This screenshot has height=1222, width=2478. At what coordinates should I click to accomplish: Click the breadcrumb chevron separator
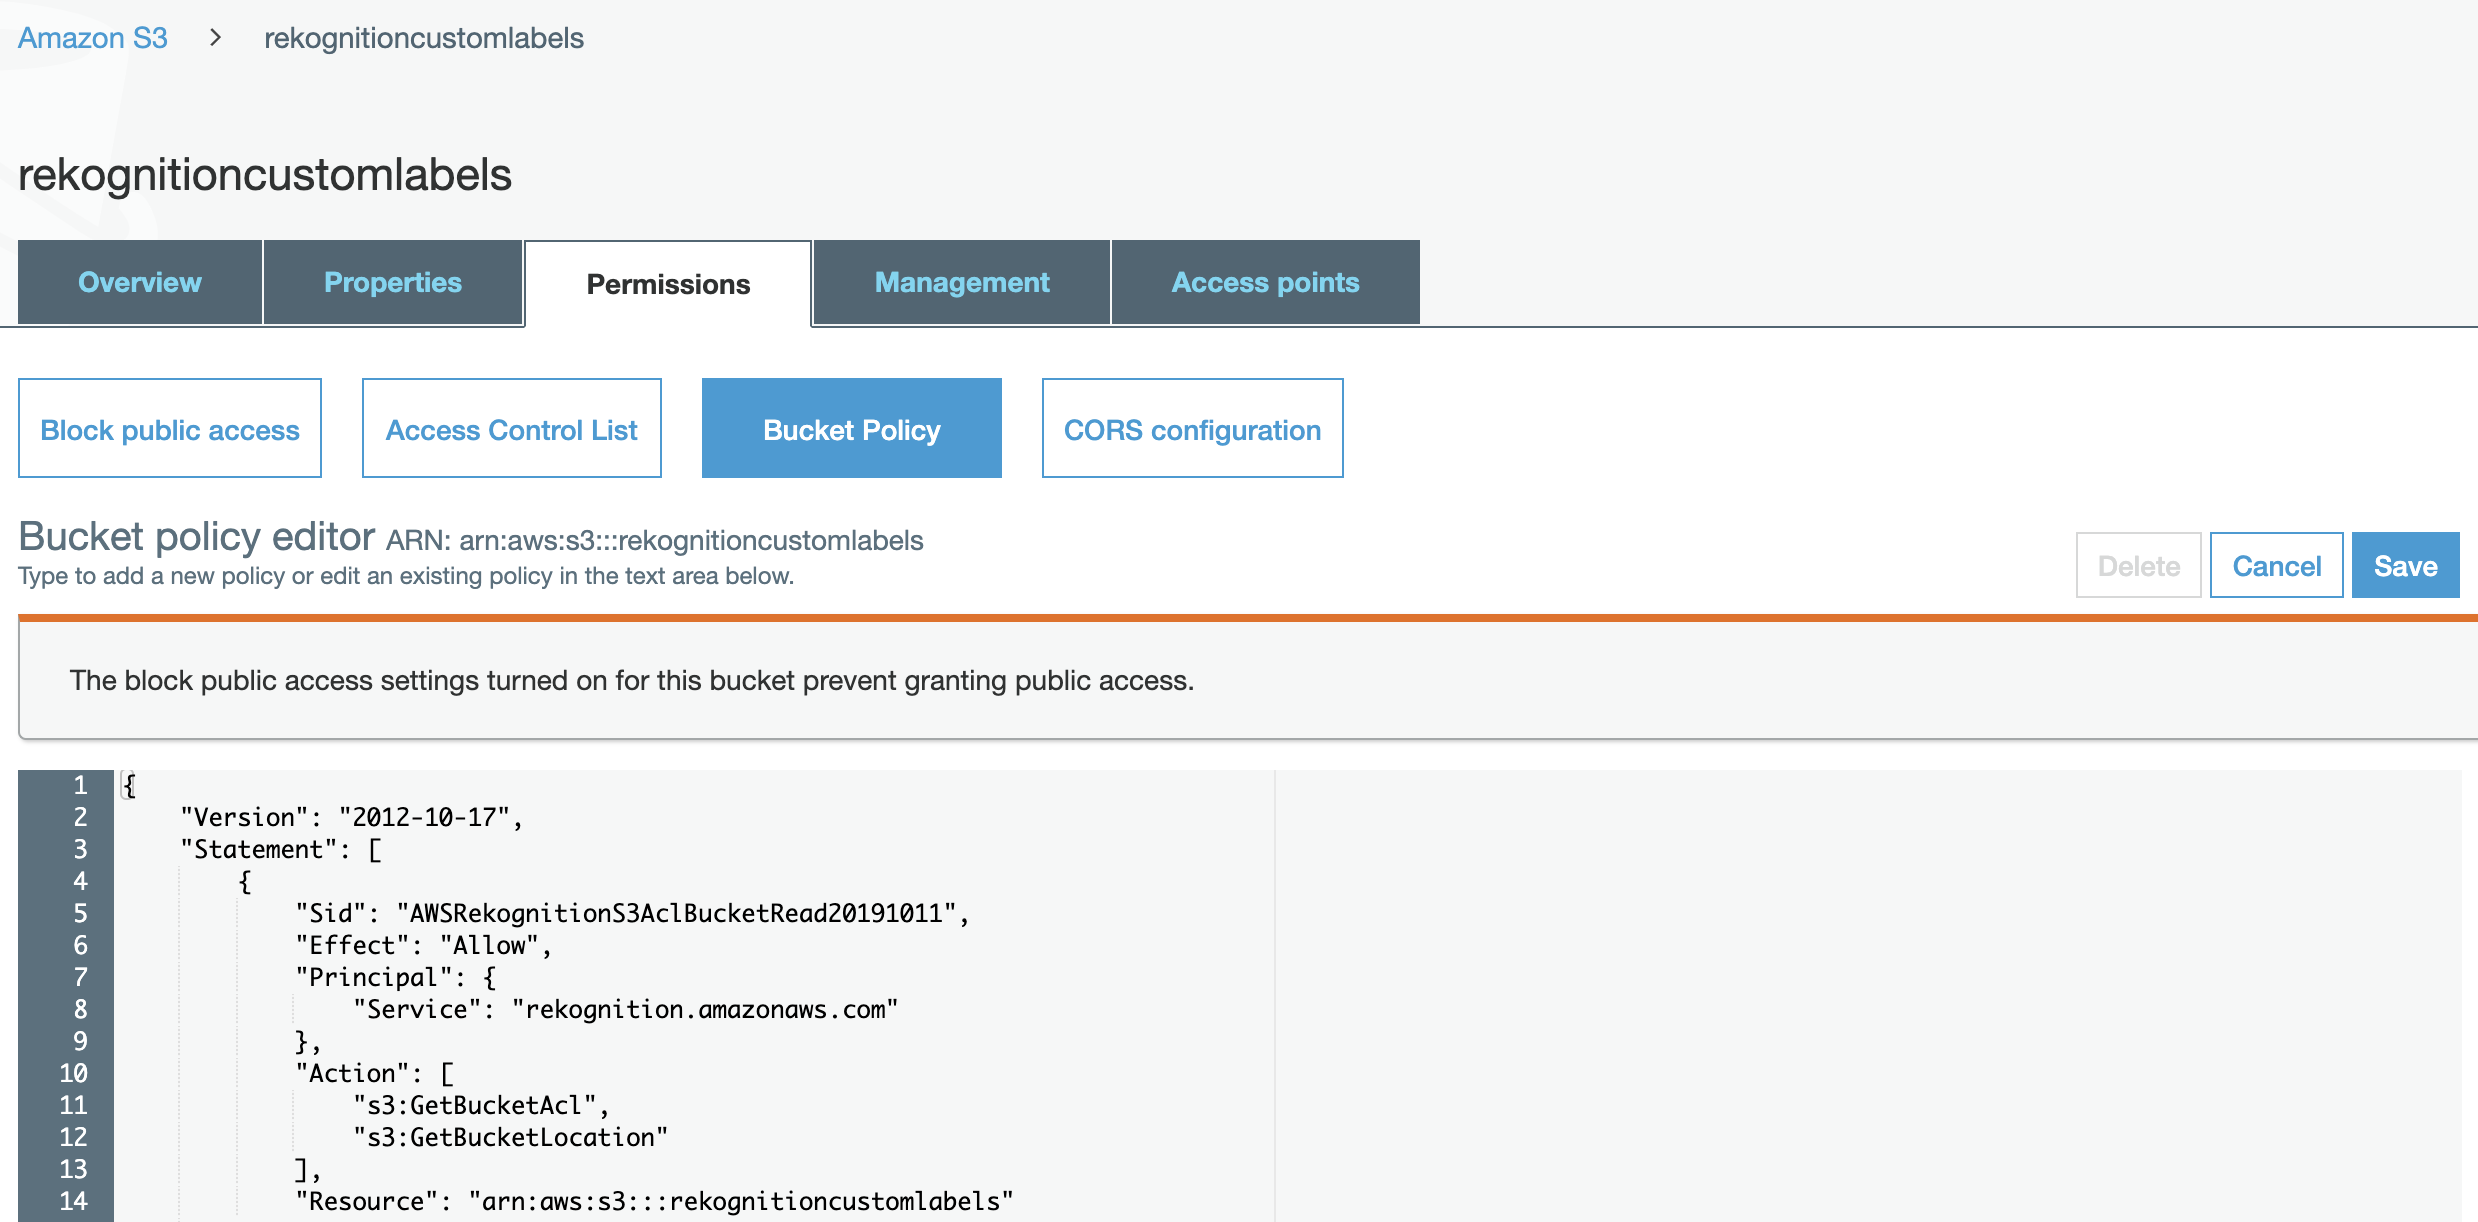(x=215, y=38)
